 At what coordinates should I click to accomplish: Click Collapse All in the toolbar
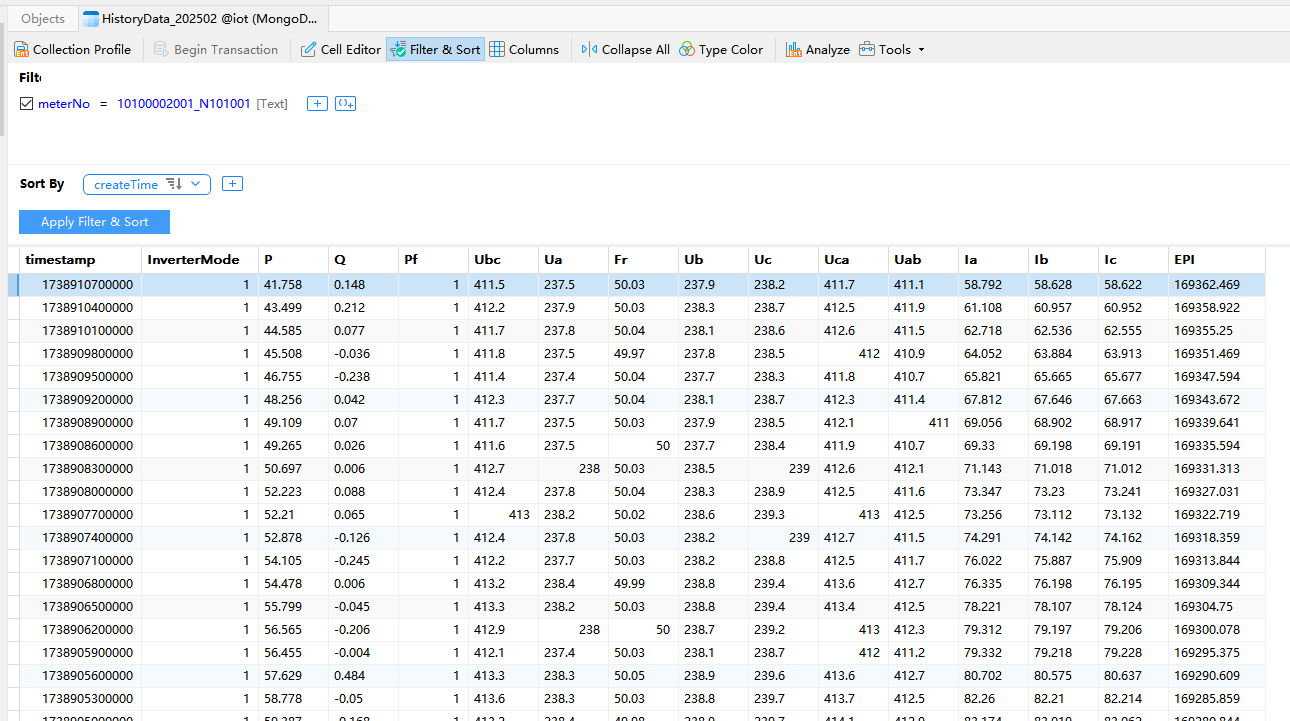[626, 49]
